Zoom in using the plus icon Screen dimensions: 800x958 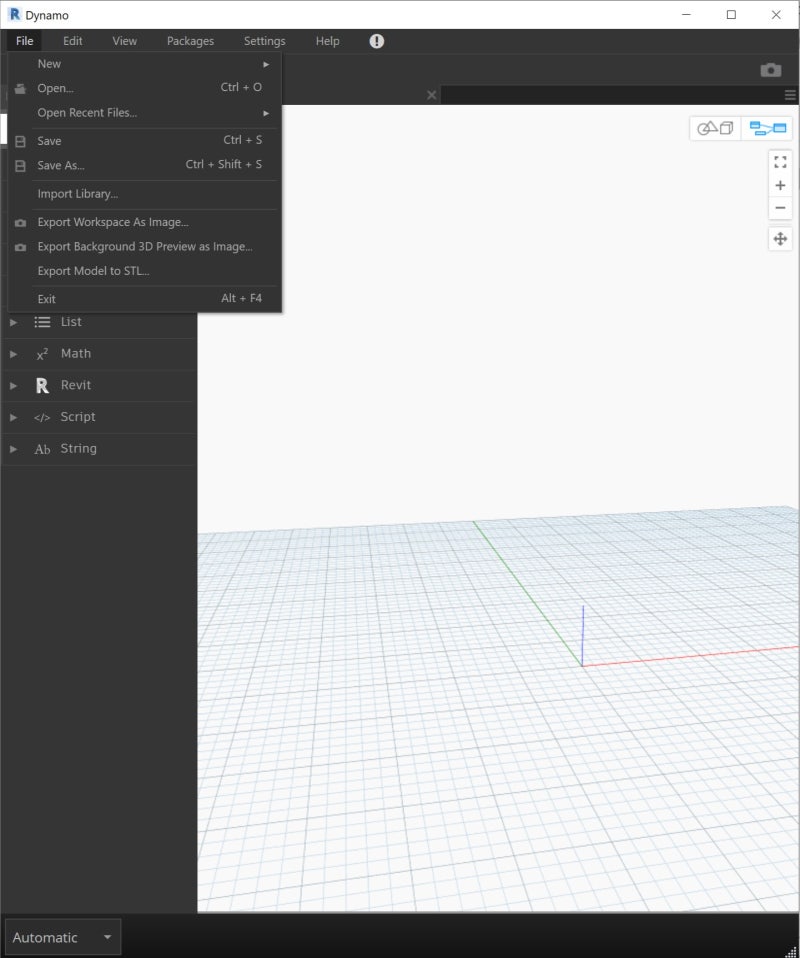(780, 185)
